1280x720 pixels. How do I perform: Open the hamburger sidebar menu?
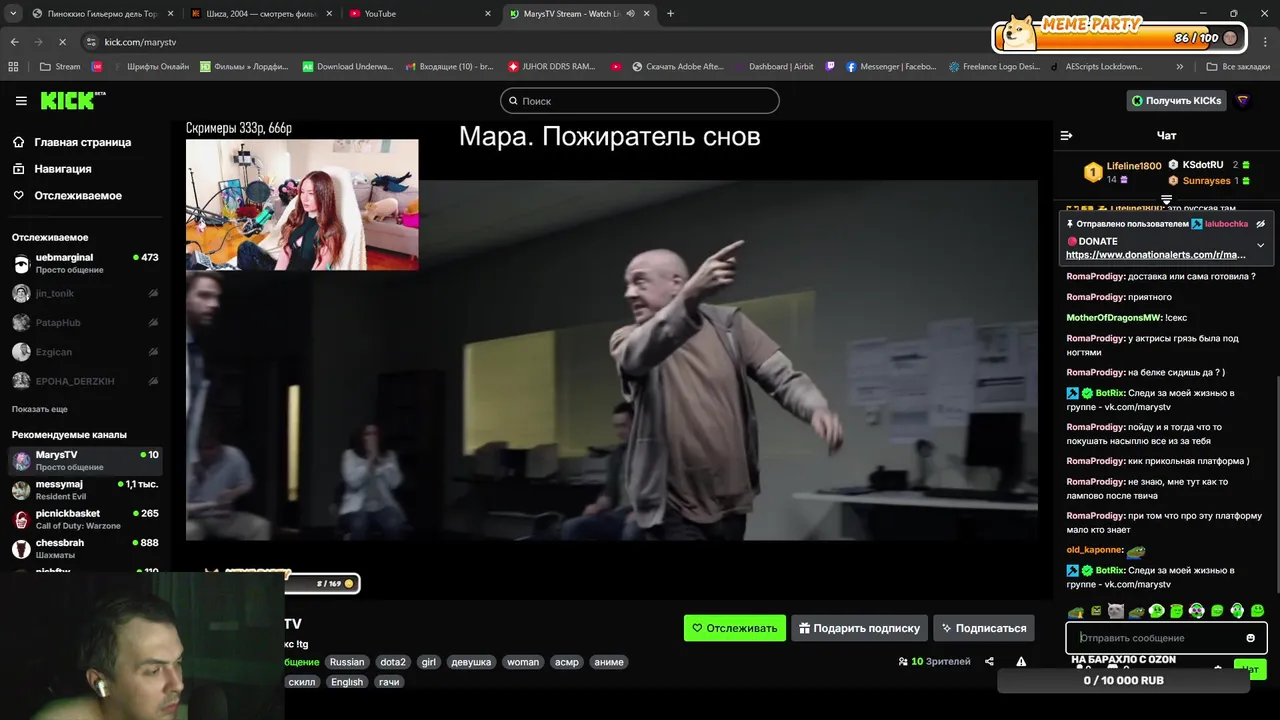point(21,100)
